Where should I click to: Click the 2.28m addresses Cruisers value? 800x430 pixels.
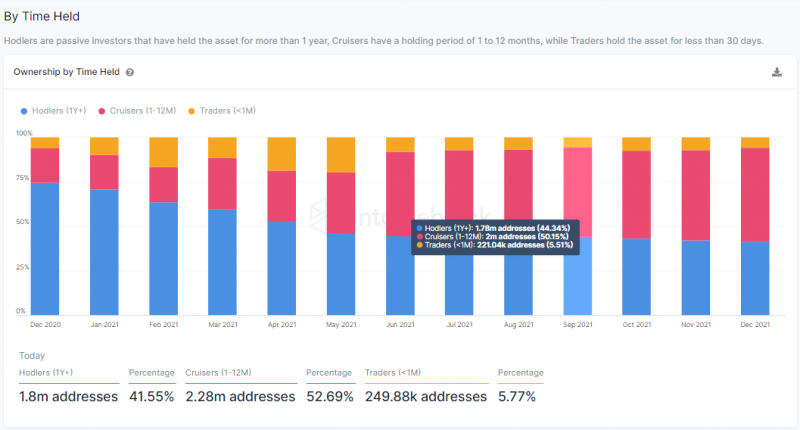pos(240,396)
